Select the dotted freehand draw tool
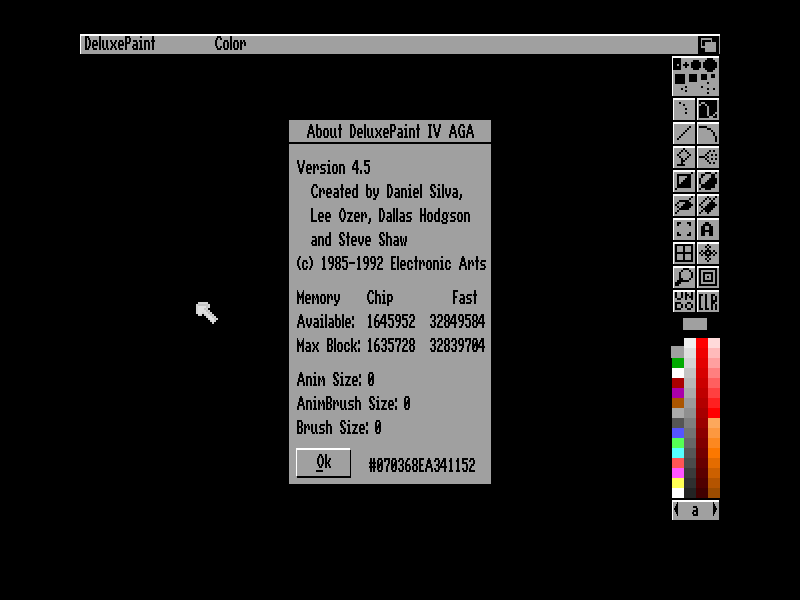The width and height of the screenshot is (800, 600). click(x=684, y=109)
